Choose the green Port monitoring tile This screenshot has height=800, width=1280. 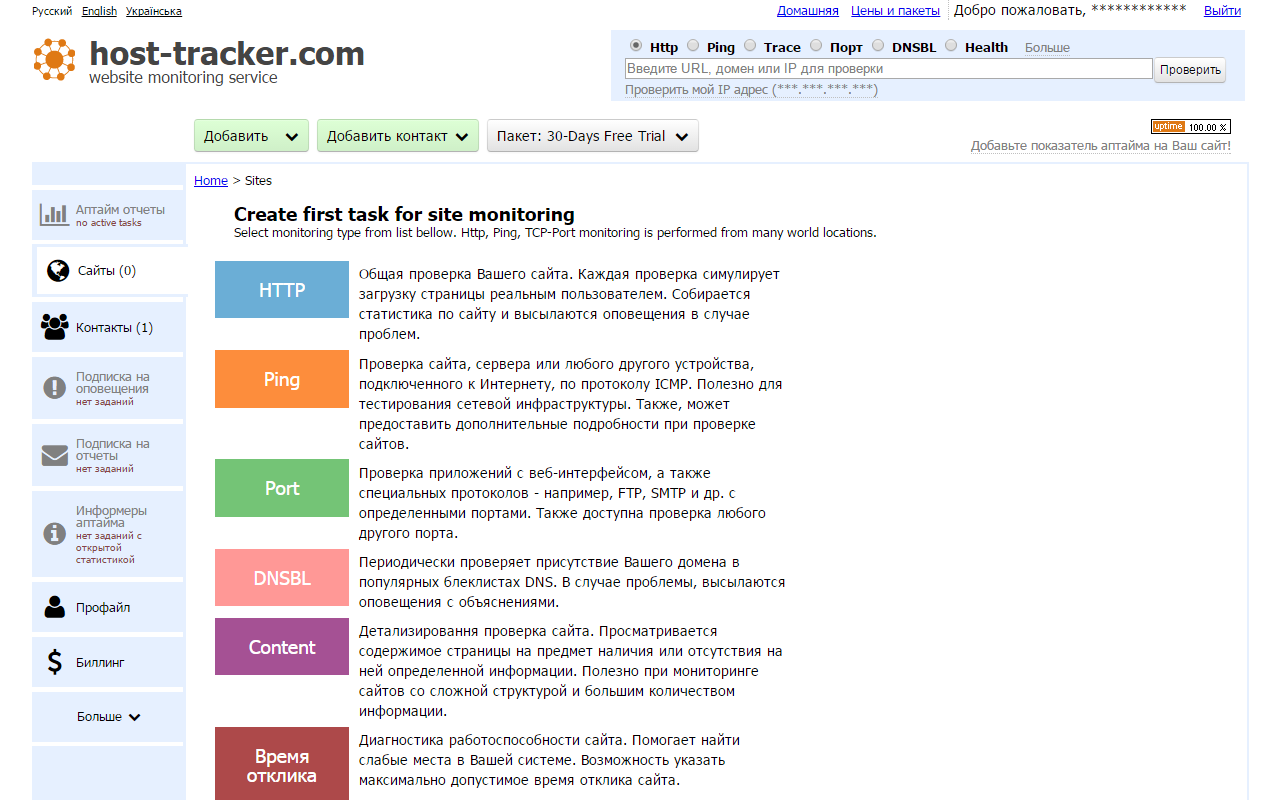pyautogui.click(x=282, y=488)
